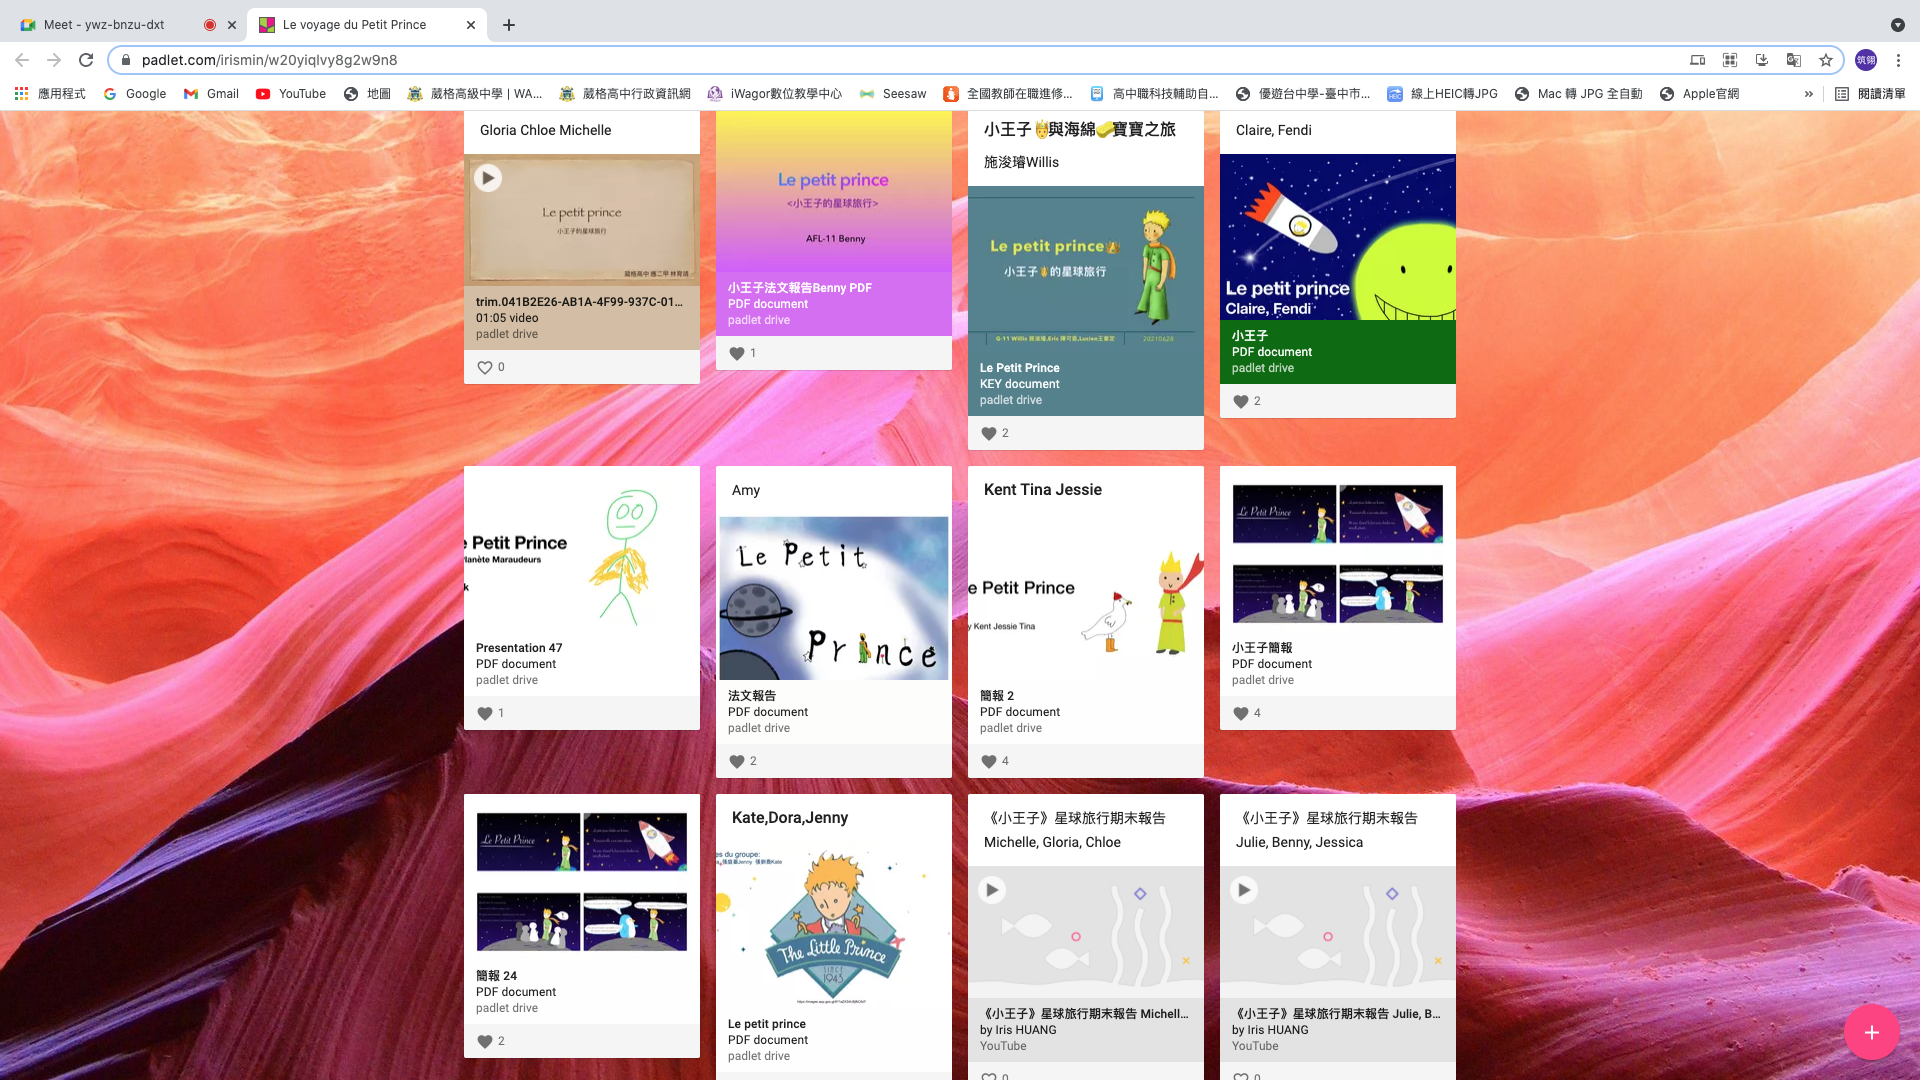Reload the page
Image resolution: width=1920 pixels, height=1080 pixels.
[86, 60]
